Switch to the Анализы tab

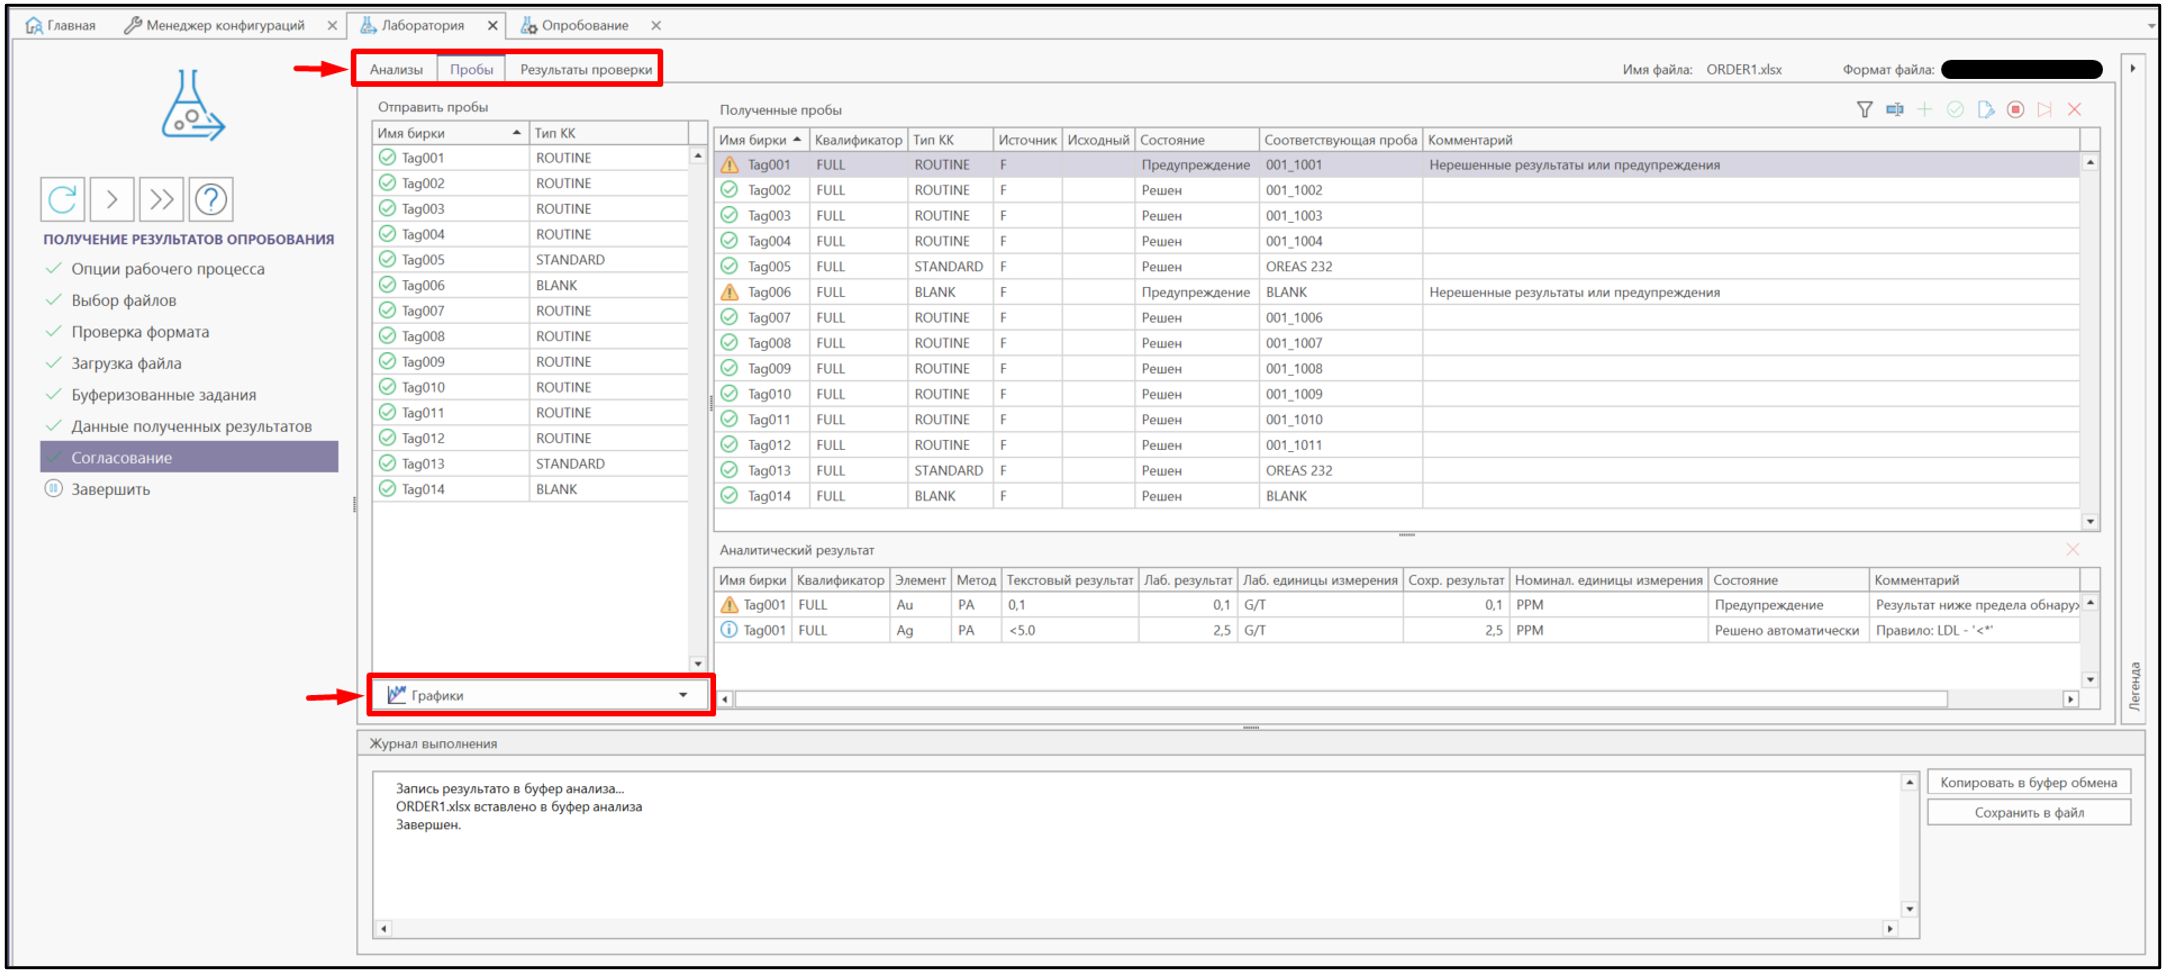(396, 70)
